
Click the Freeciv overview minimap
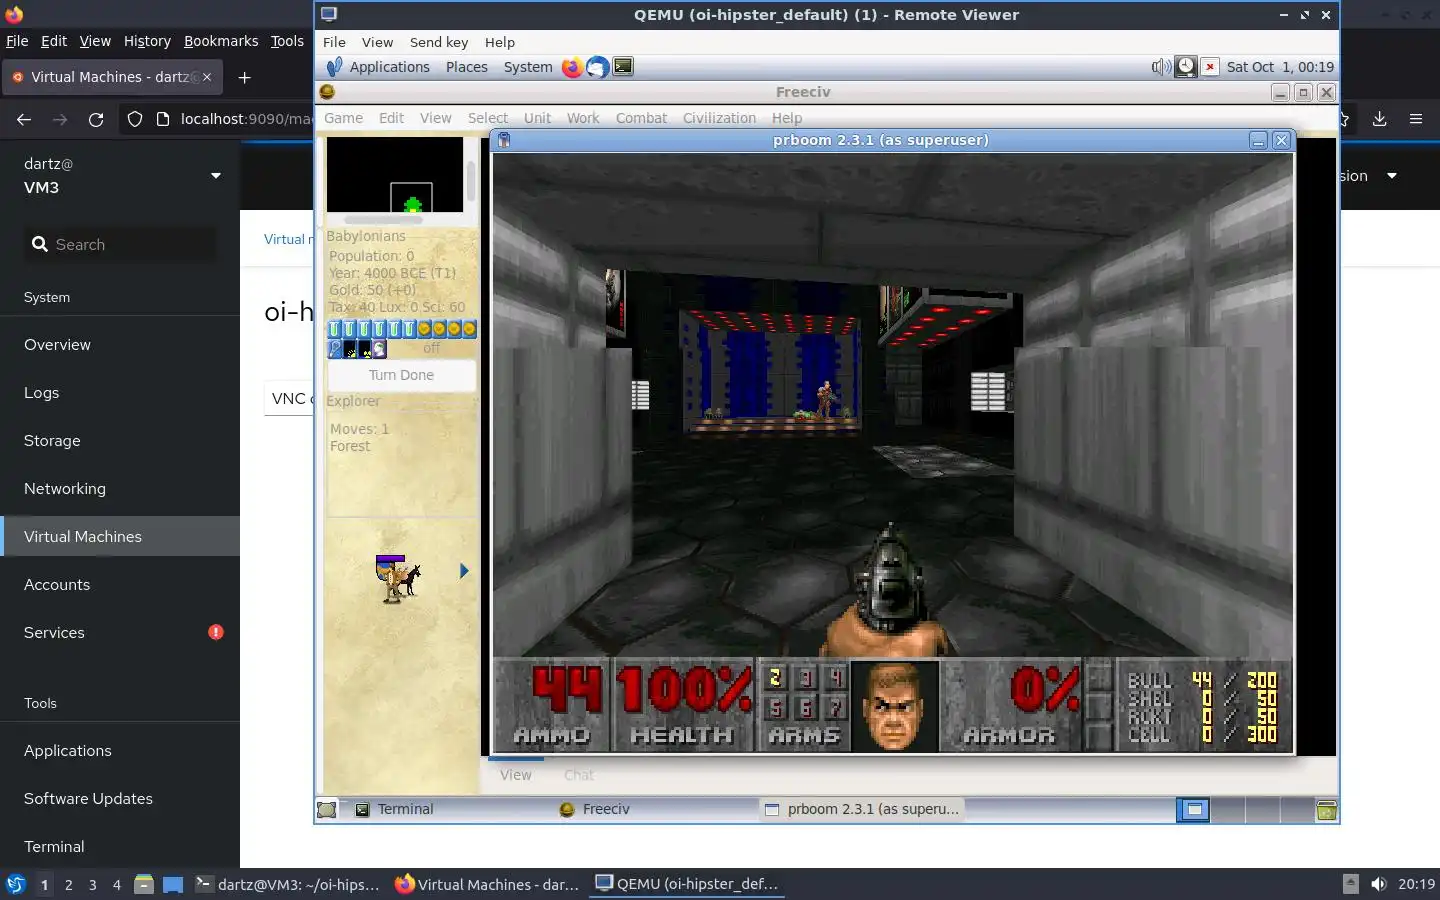coord(395,174)
